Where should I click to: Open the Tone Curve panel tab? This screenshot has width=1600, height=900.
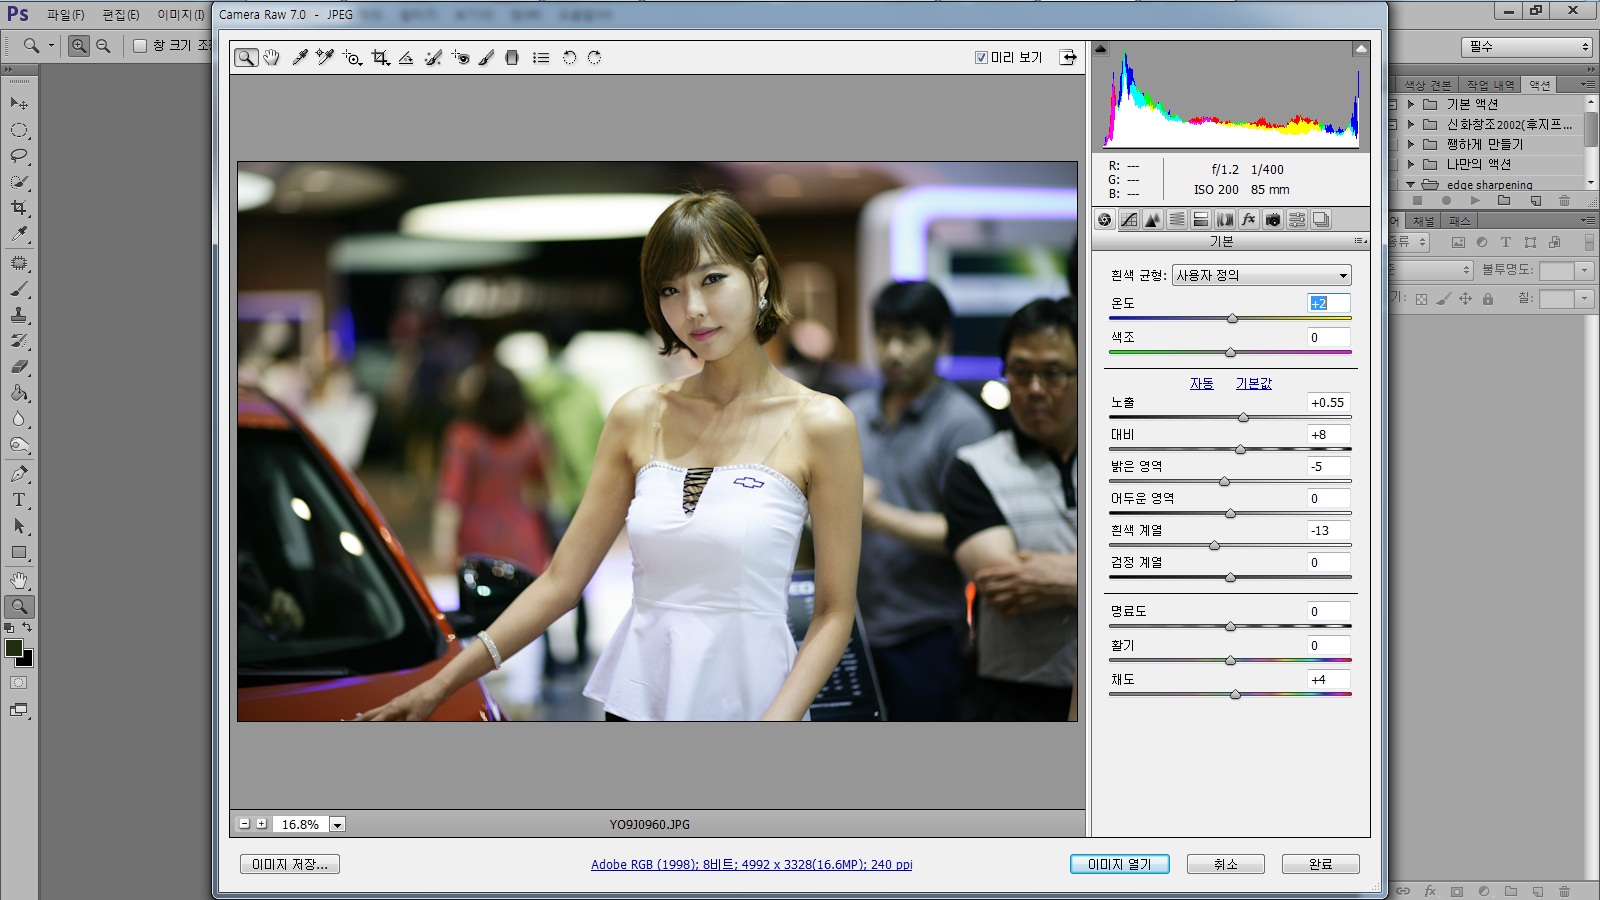pos(1129,220)
